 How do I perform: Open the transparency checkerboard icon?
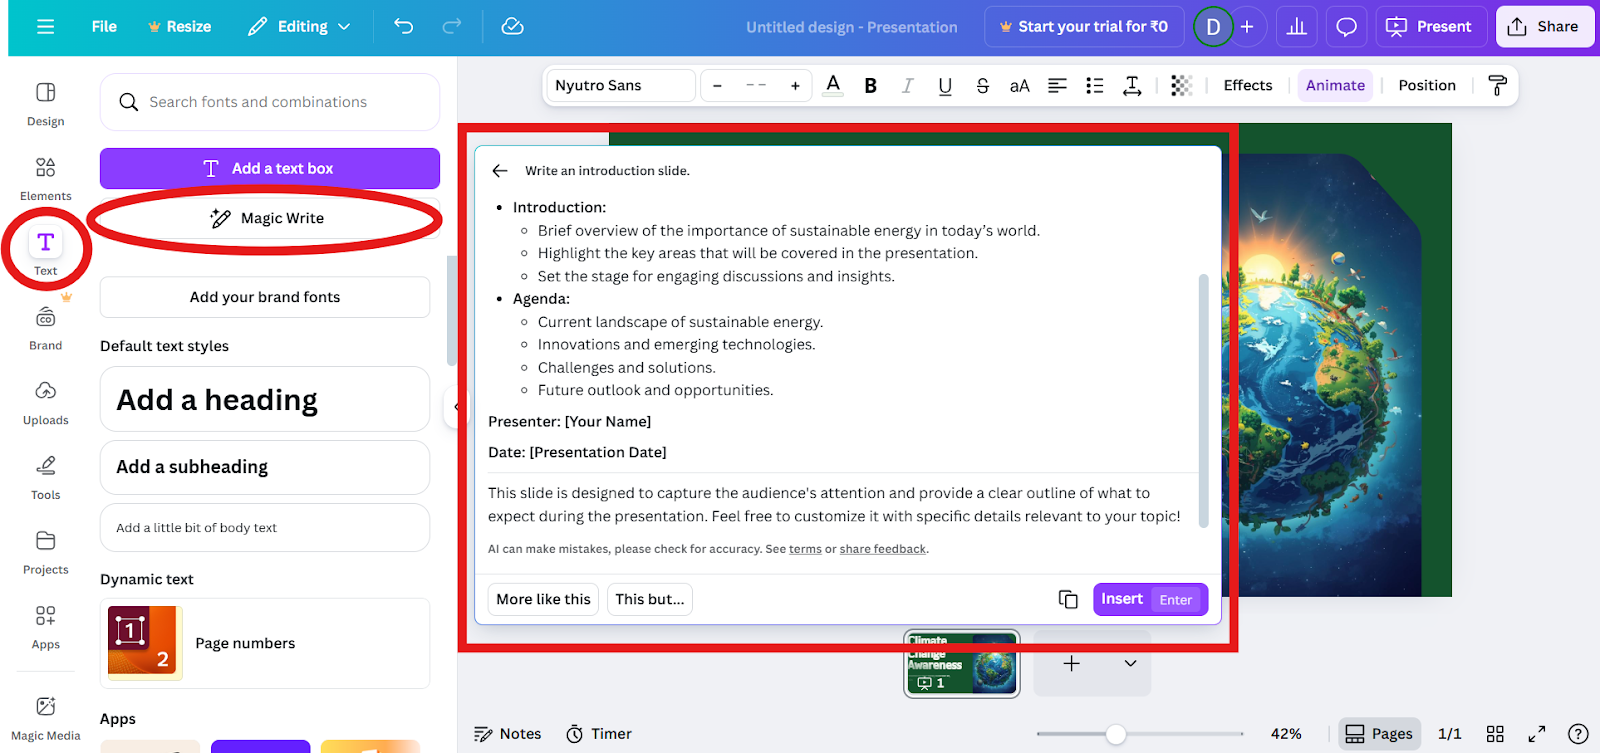1181,86
